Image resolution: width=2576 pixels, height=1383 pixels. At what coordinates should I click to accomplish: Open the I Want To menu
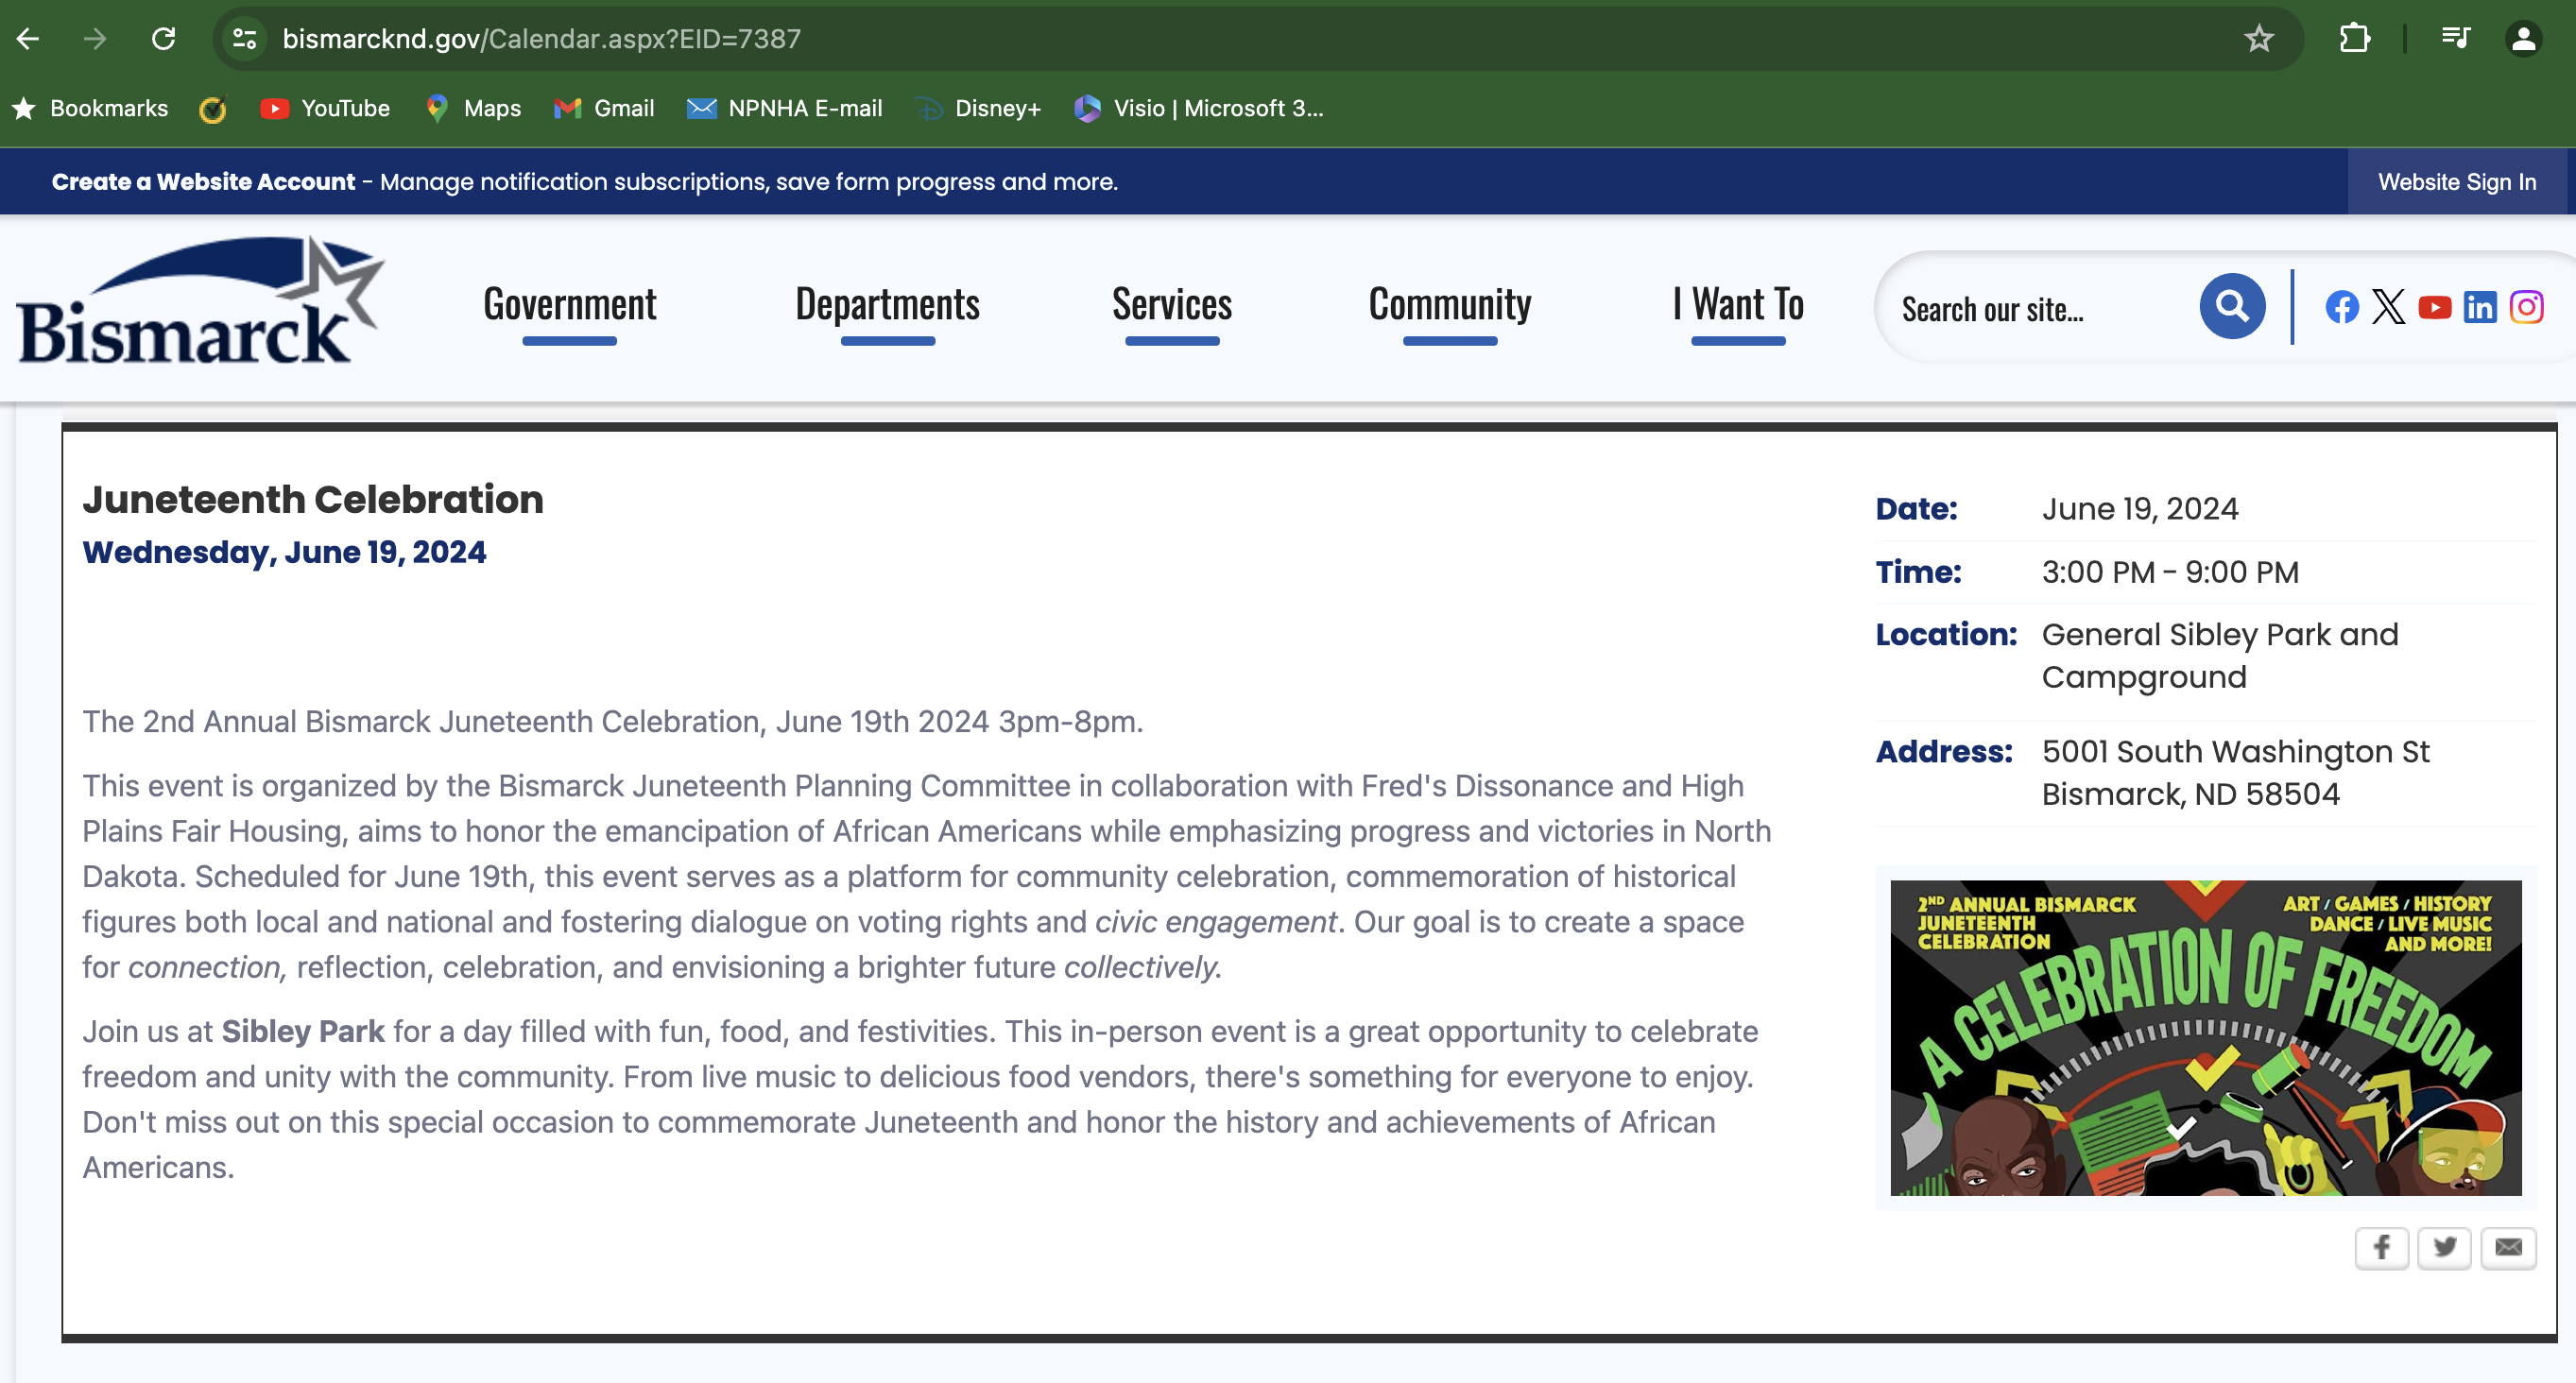1738,305
